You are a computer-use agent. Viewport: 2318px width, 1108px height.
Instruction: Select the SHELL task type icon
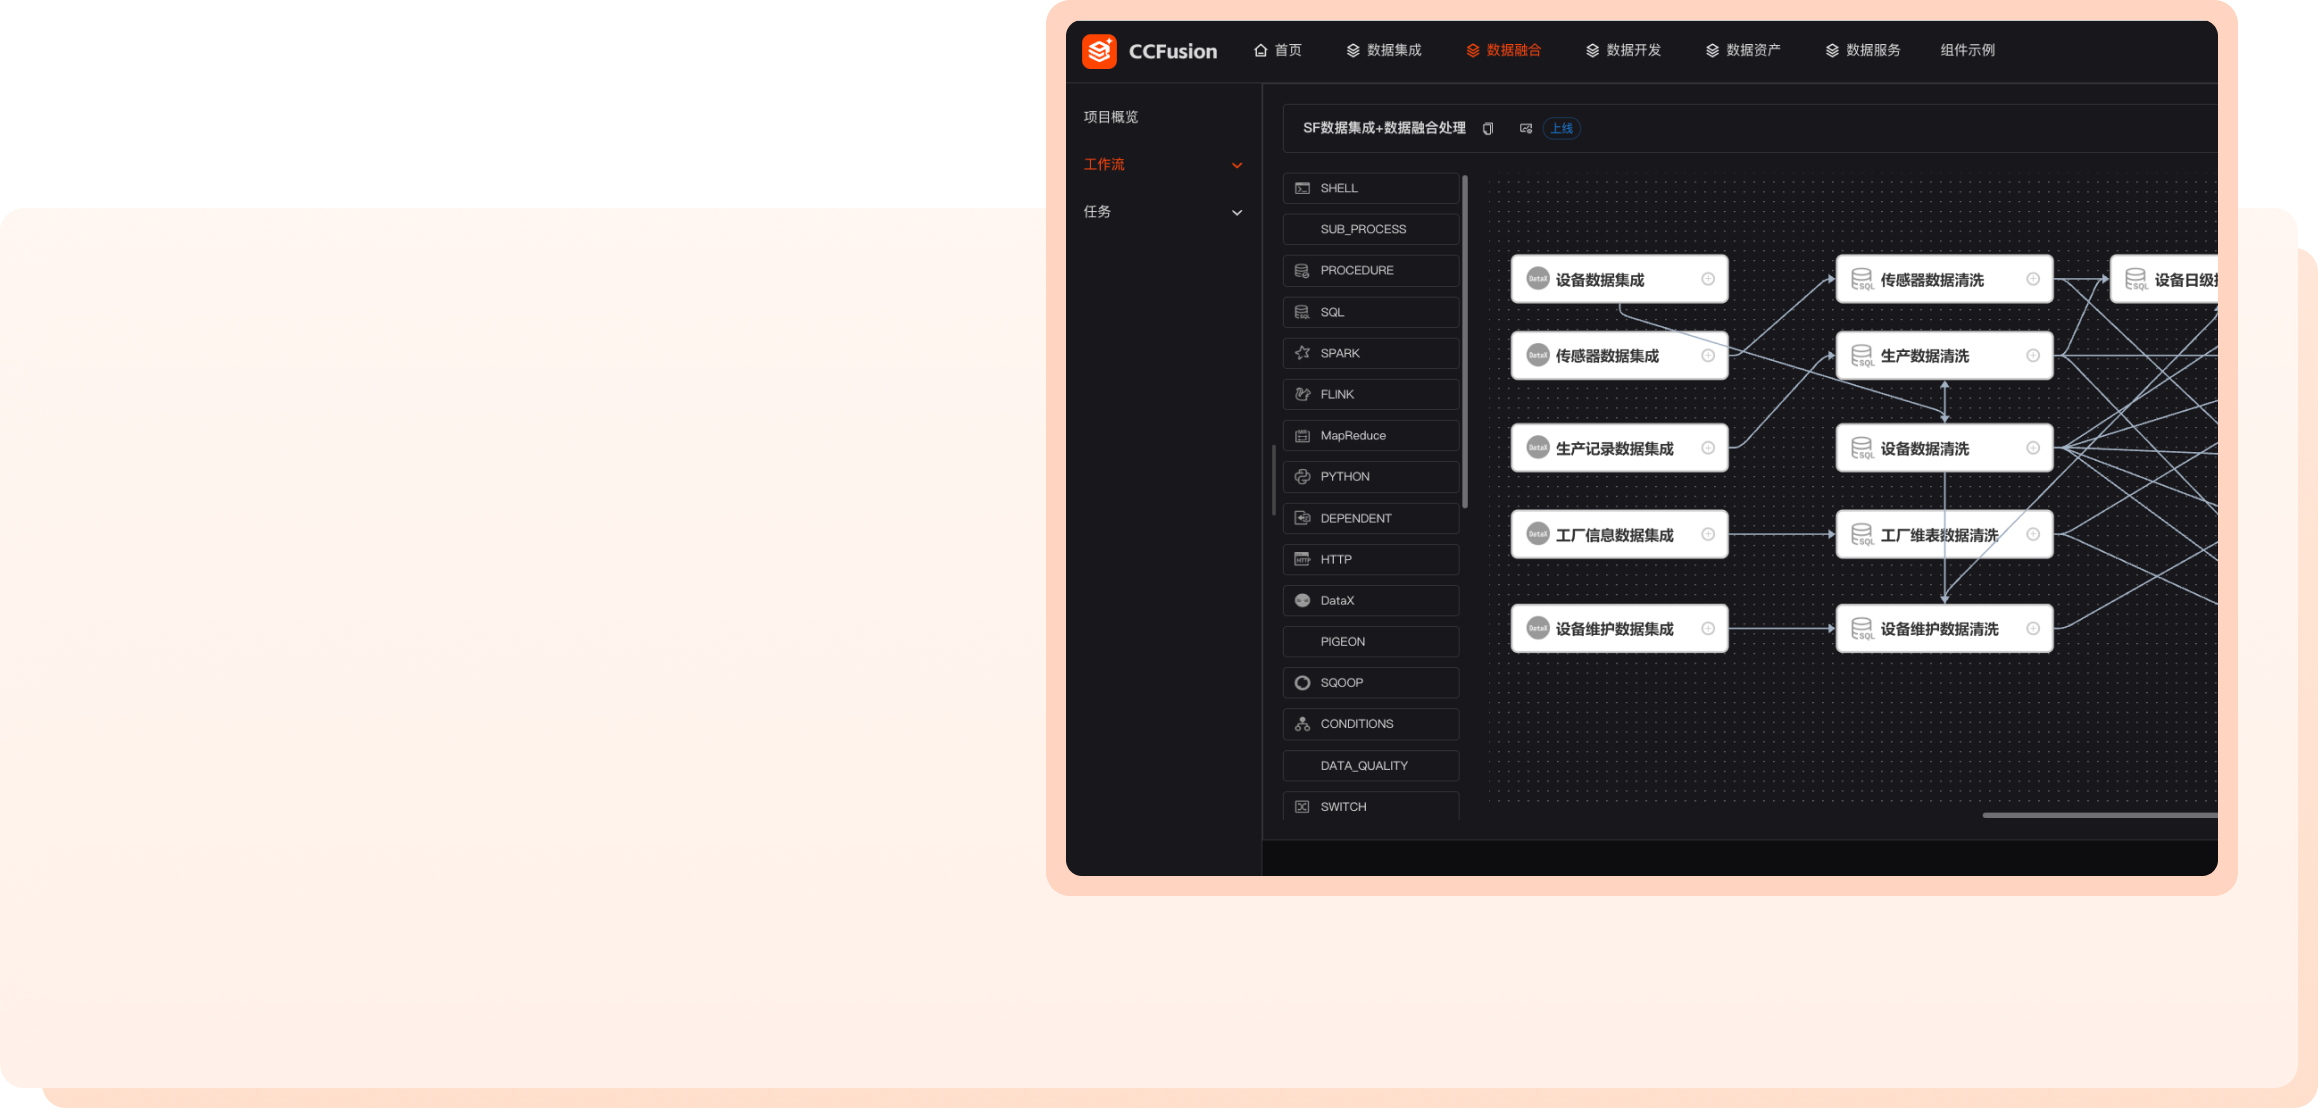(x=1302, y=188)
